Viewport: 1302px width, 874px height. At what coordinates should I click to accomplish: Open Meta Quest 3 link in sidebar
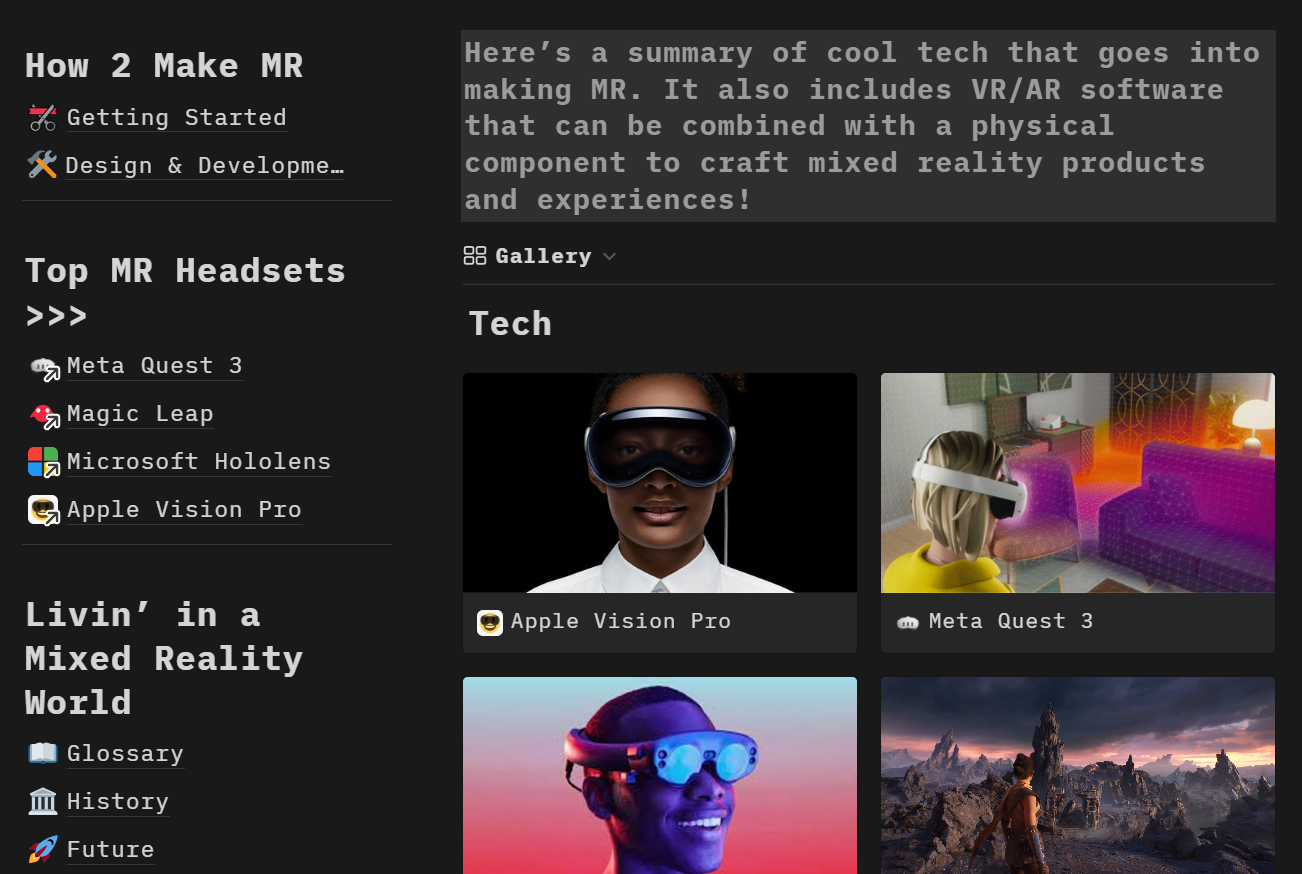[155, 366]
